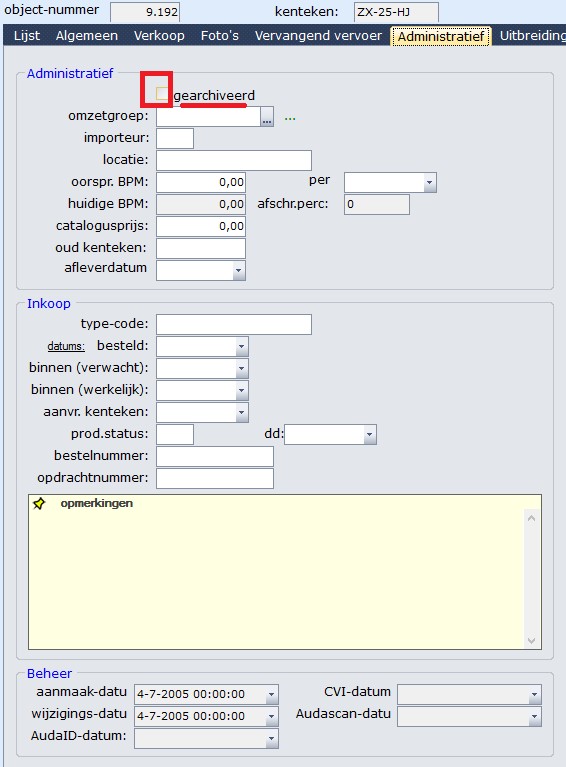
Task: Open the Uitbreiding tab
Action: [x=532, y=36]
